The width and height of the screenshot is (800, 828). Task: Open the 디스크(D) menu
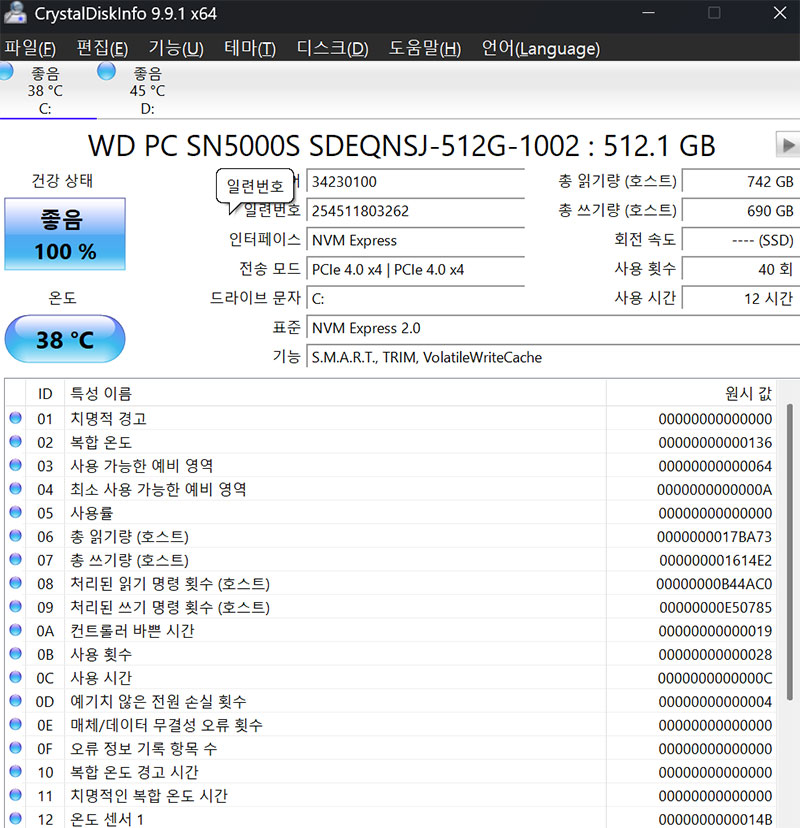332,49
